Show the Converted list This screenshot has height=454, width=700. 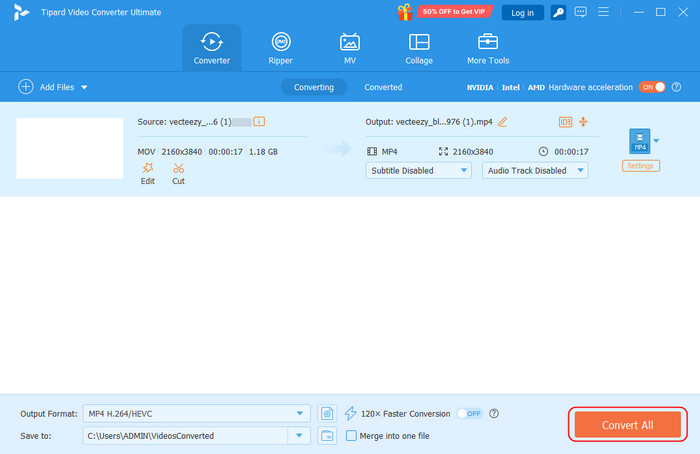click(x=383, y=87)
